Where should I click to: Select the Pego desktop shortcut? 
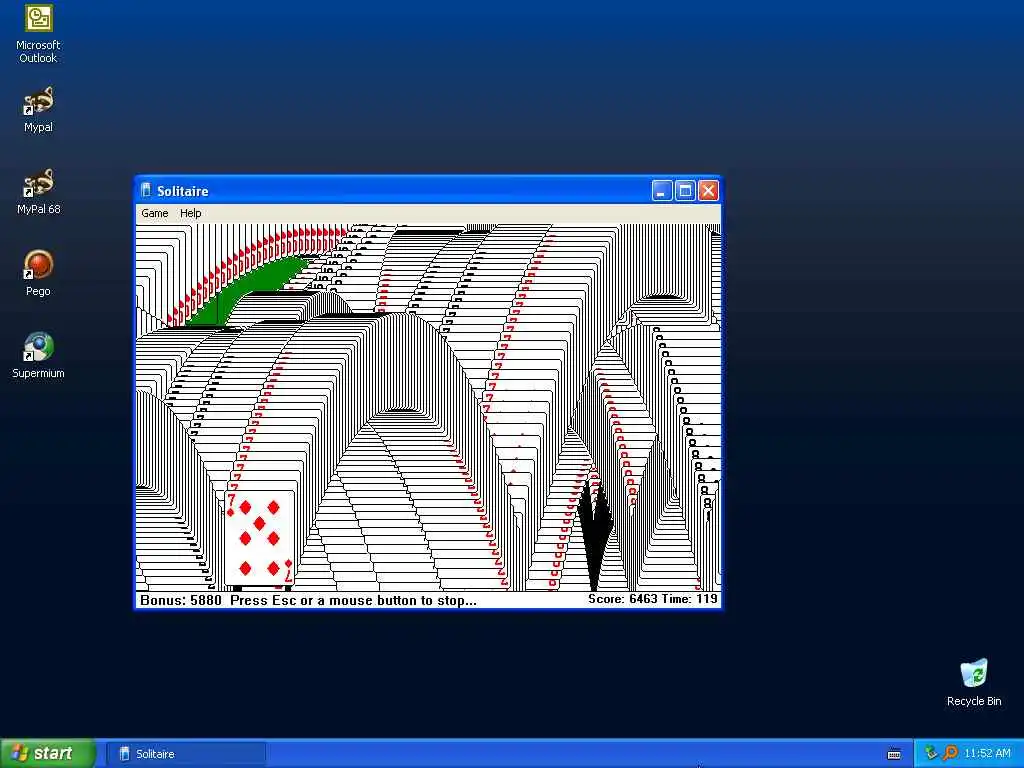38,274
